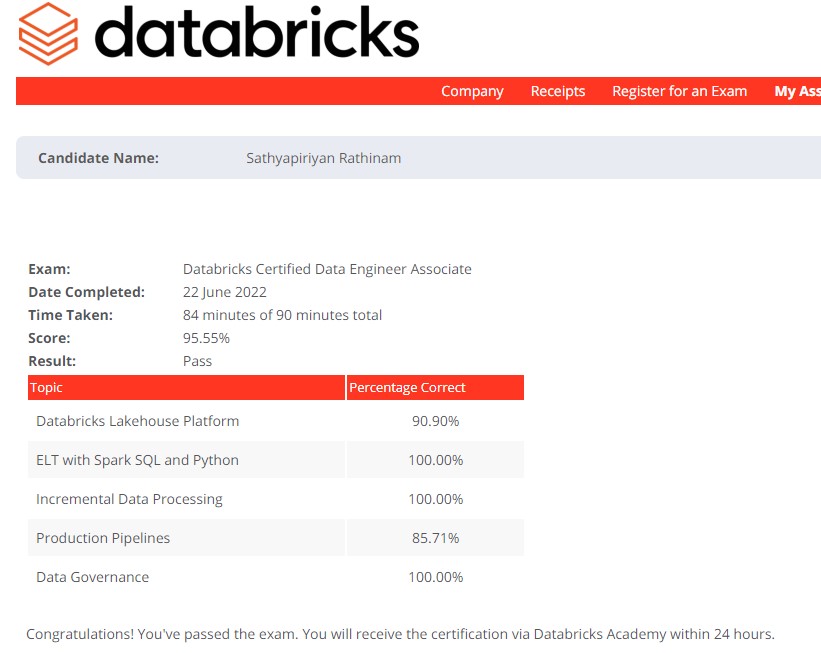
Task: Select the ELT with Spark SQL and Python row
Action: click(186, 460)
